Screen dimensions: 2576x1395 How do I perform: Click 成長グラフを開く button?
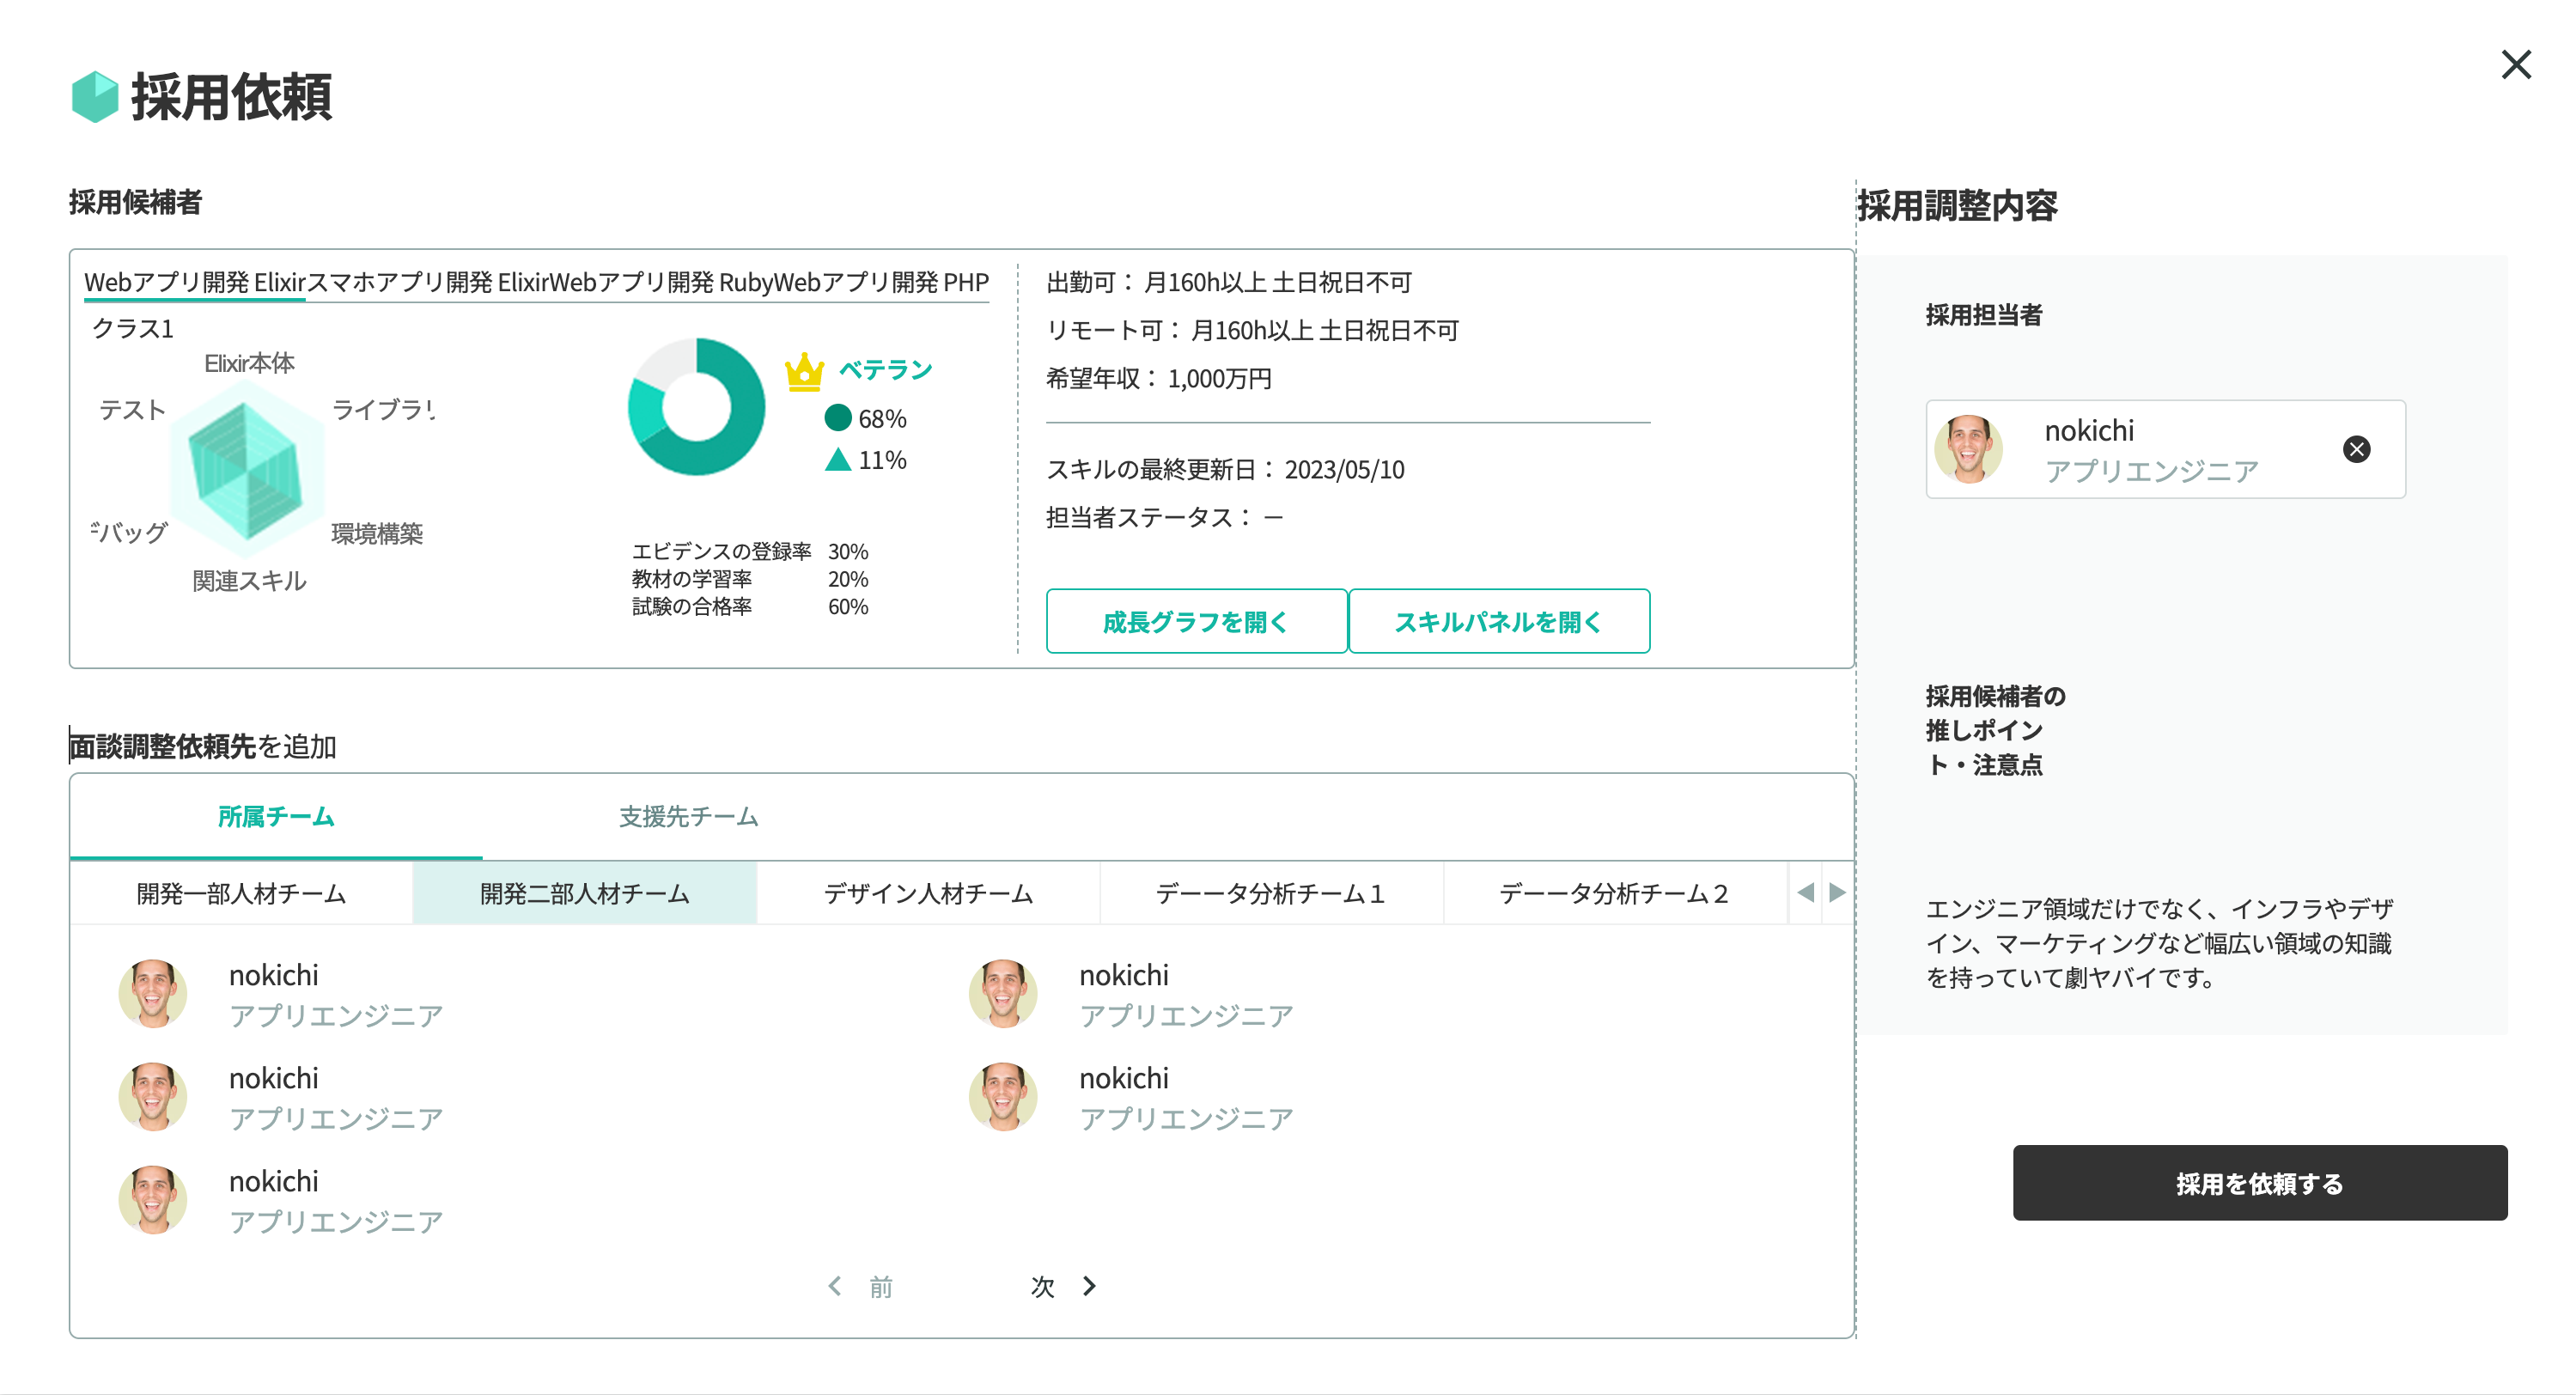click(1196, 621)
